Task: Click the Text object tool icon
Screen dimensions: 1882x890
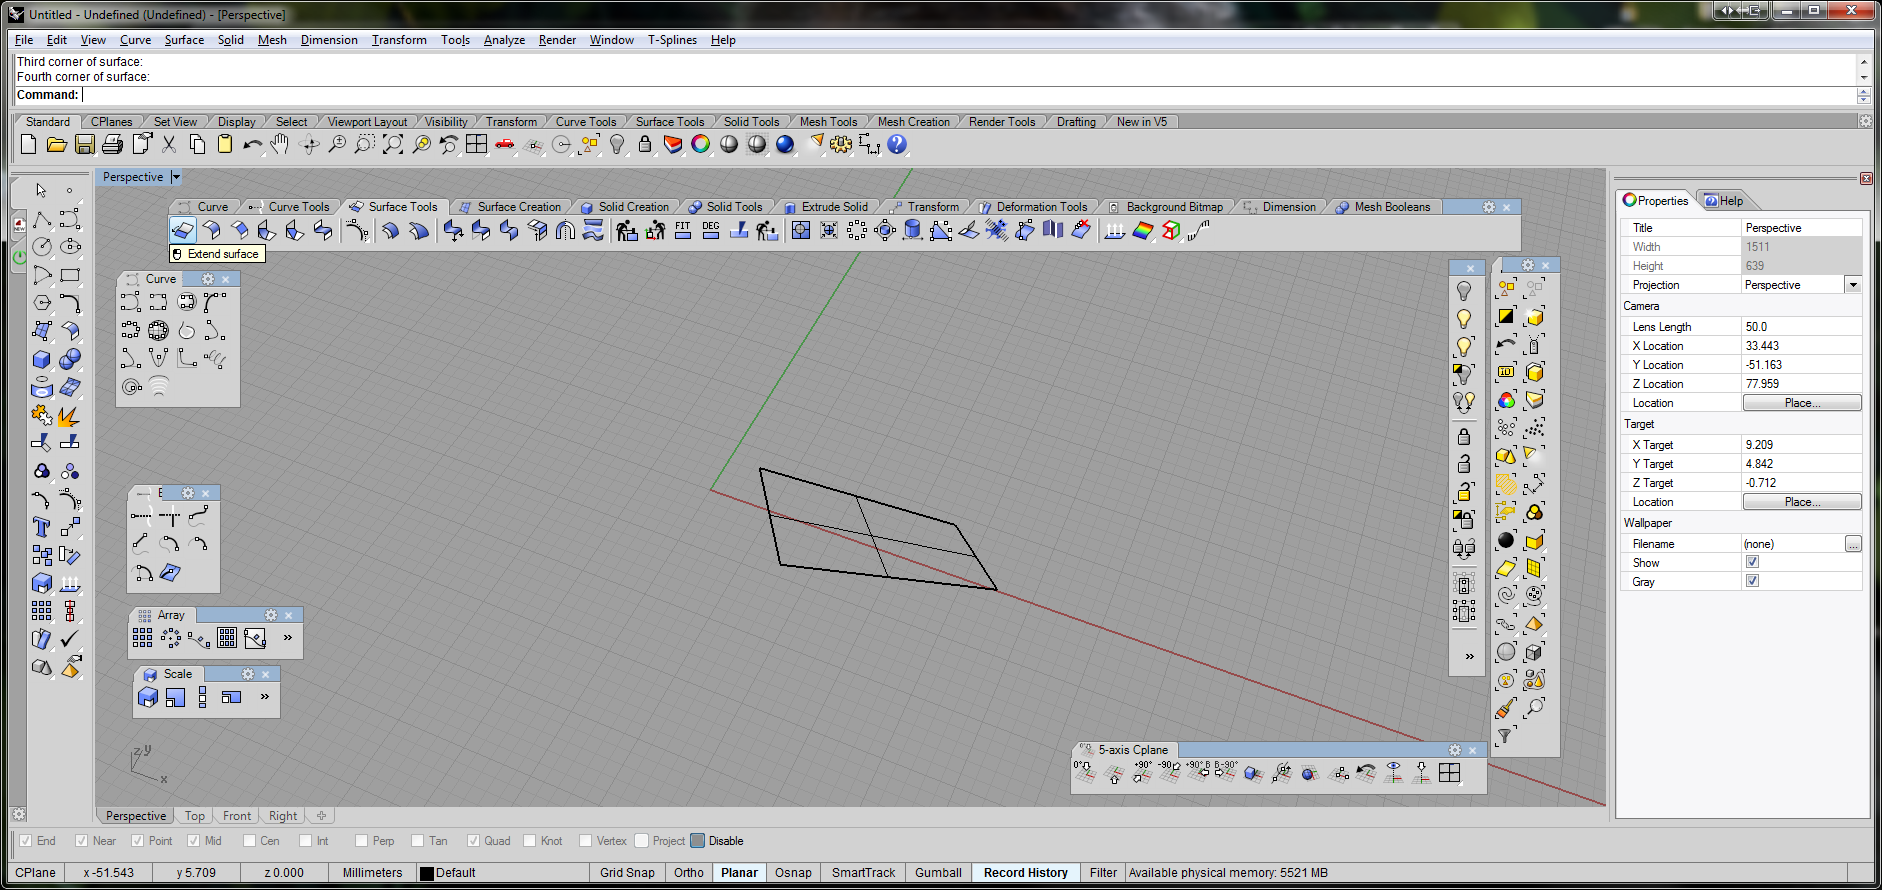Action: 41,527
